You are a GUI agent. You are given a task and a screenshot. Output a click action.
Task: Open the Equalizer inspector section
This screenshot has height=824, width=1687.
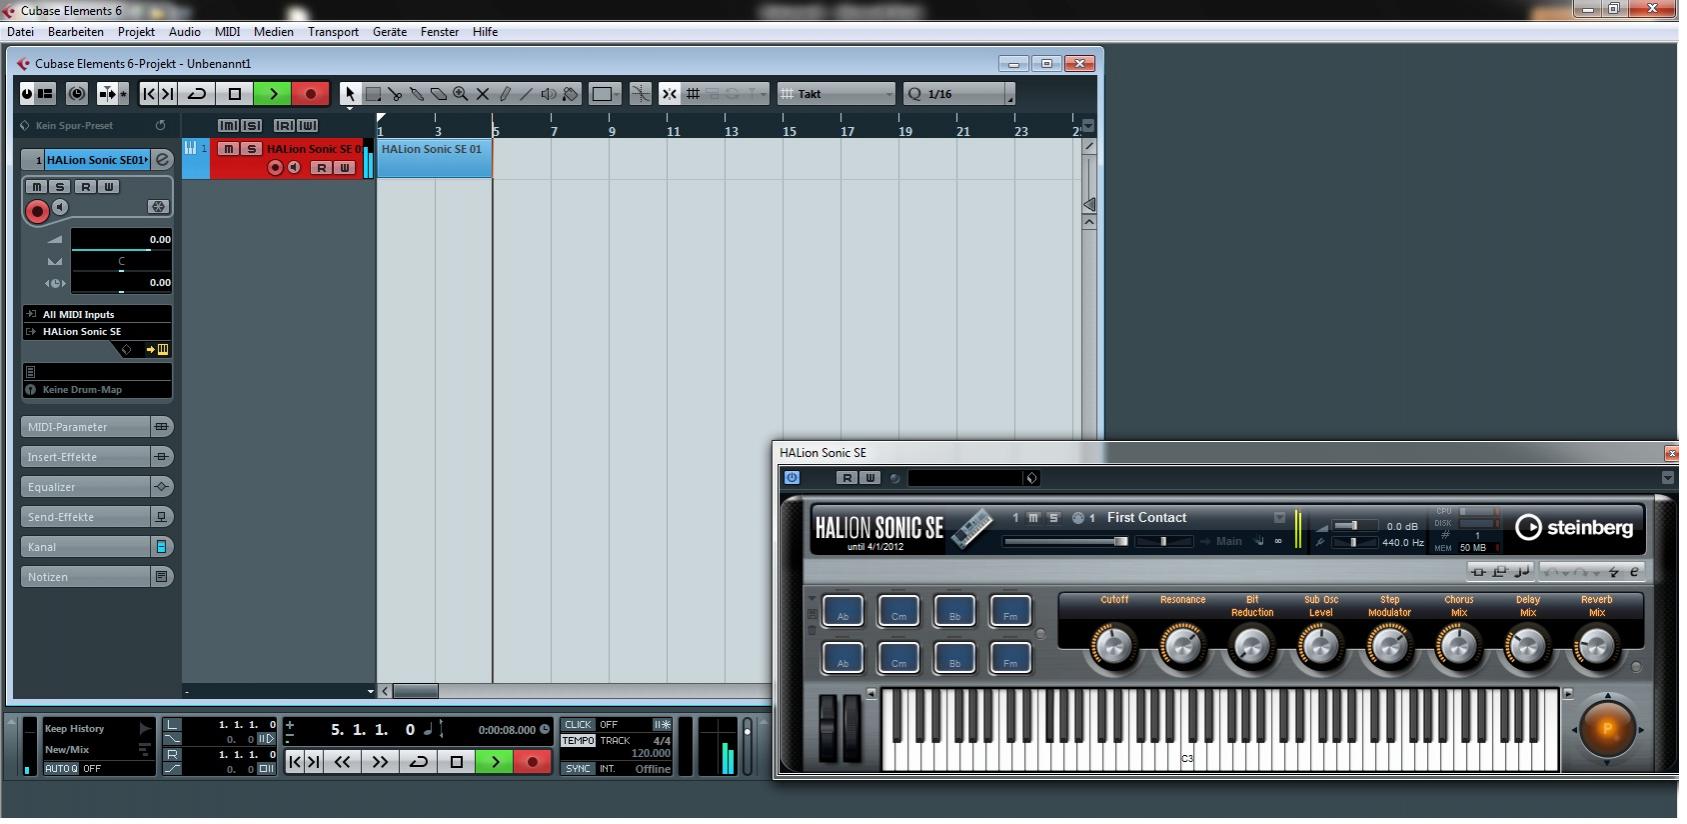point(86,487)
